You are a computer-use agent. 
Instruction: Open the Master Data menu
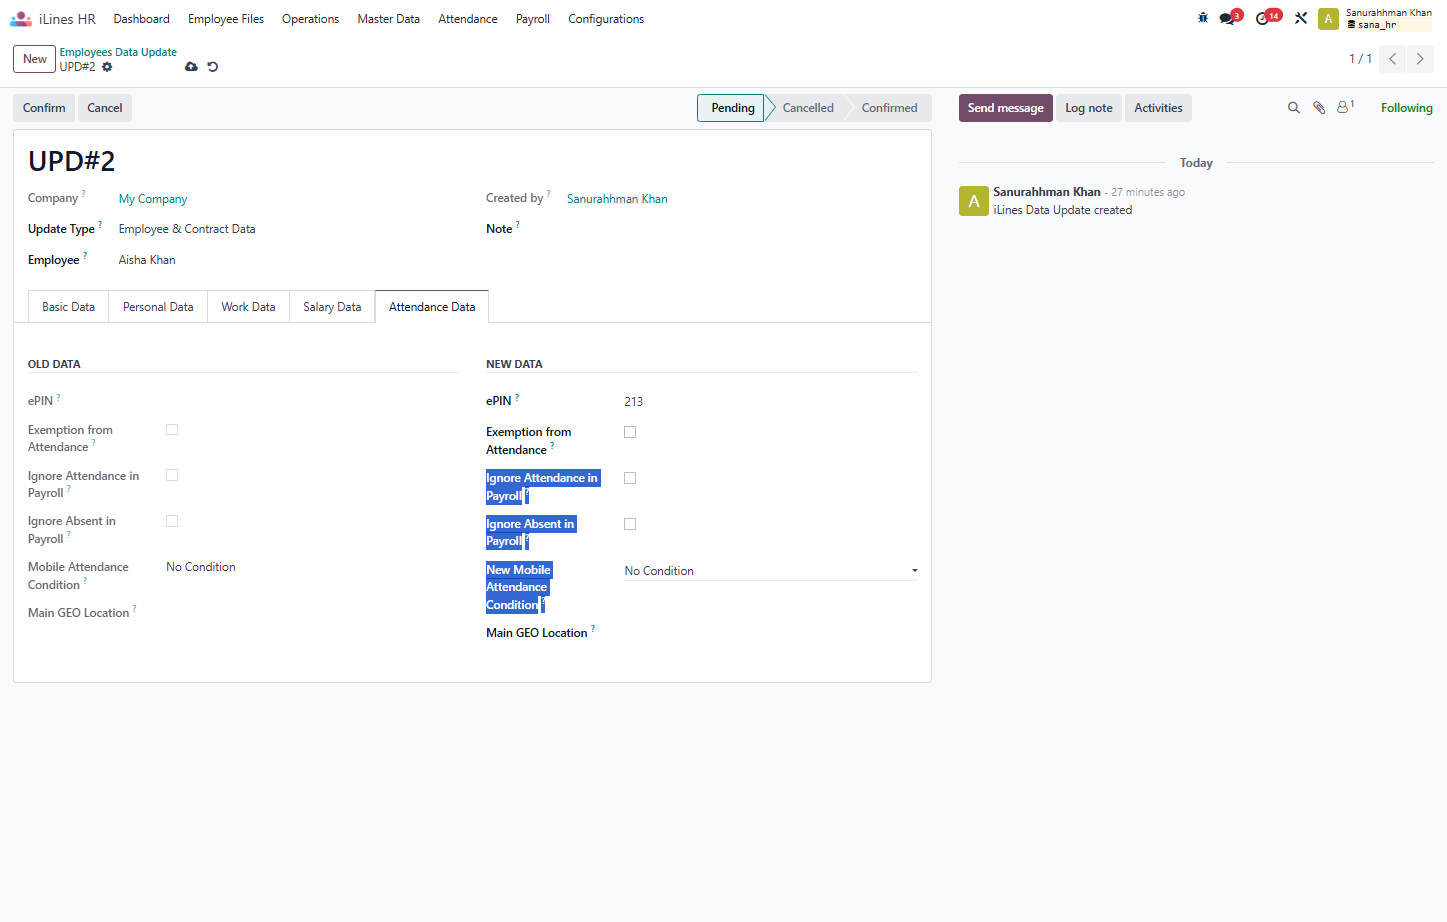coord(388,19)
